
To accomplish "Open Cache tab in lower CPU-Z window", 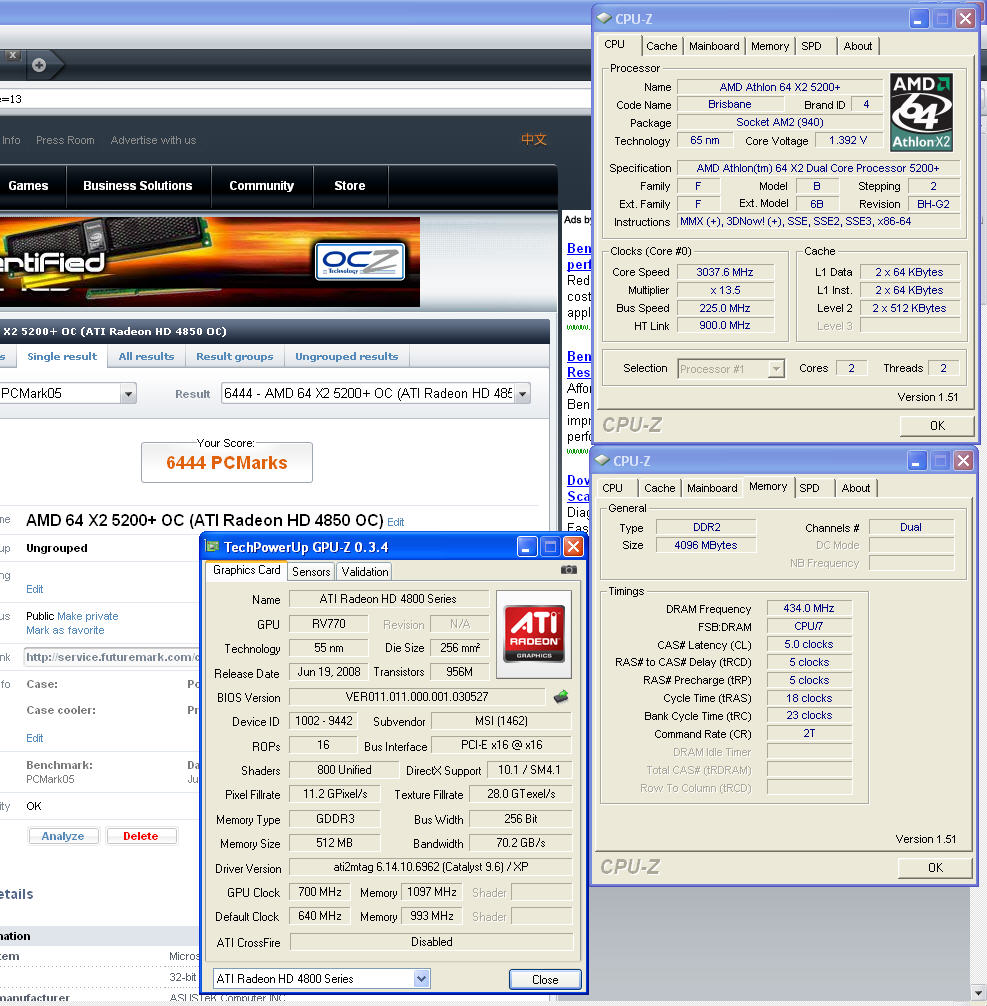I will (660, 488).
